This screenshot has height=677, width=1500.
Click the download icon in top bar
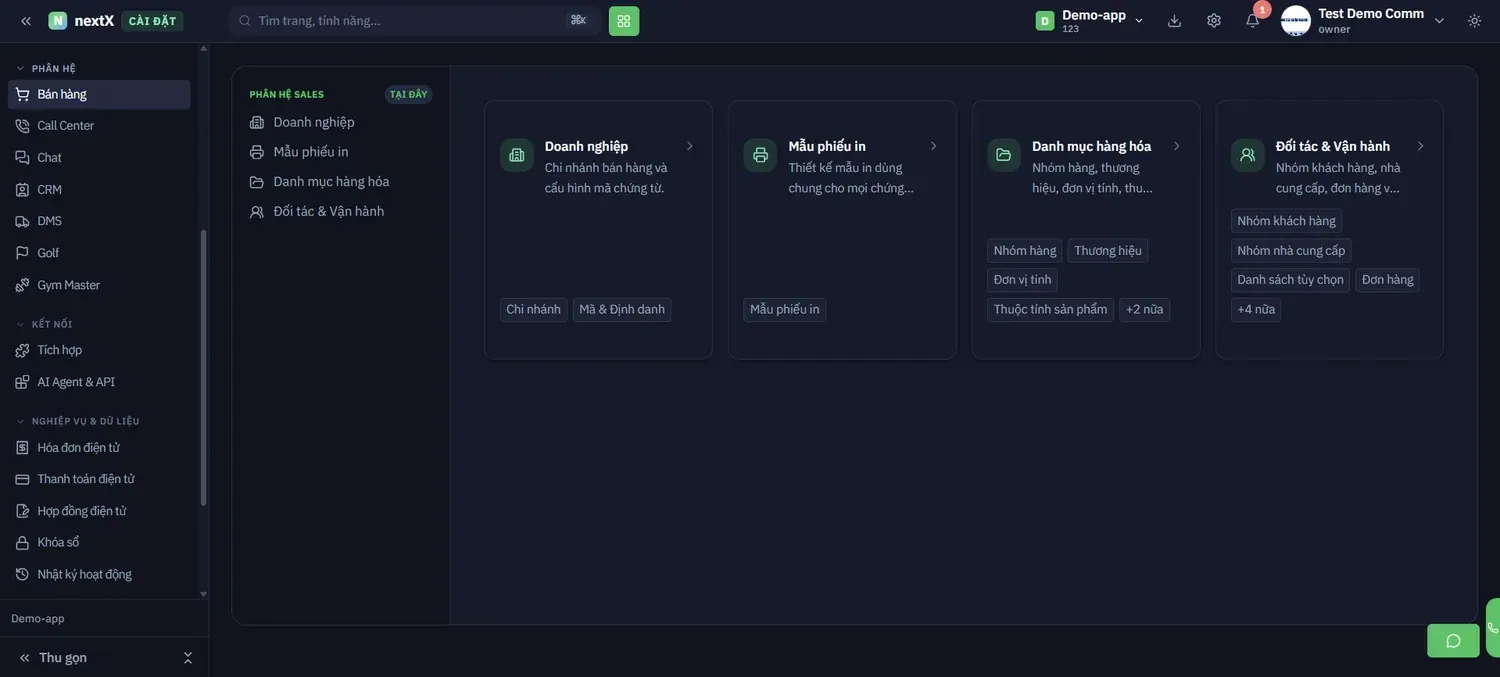[x=1175, y=21]
